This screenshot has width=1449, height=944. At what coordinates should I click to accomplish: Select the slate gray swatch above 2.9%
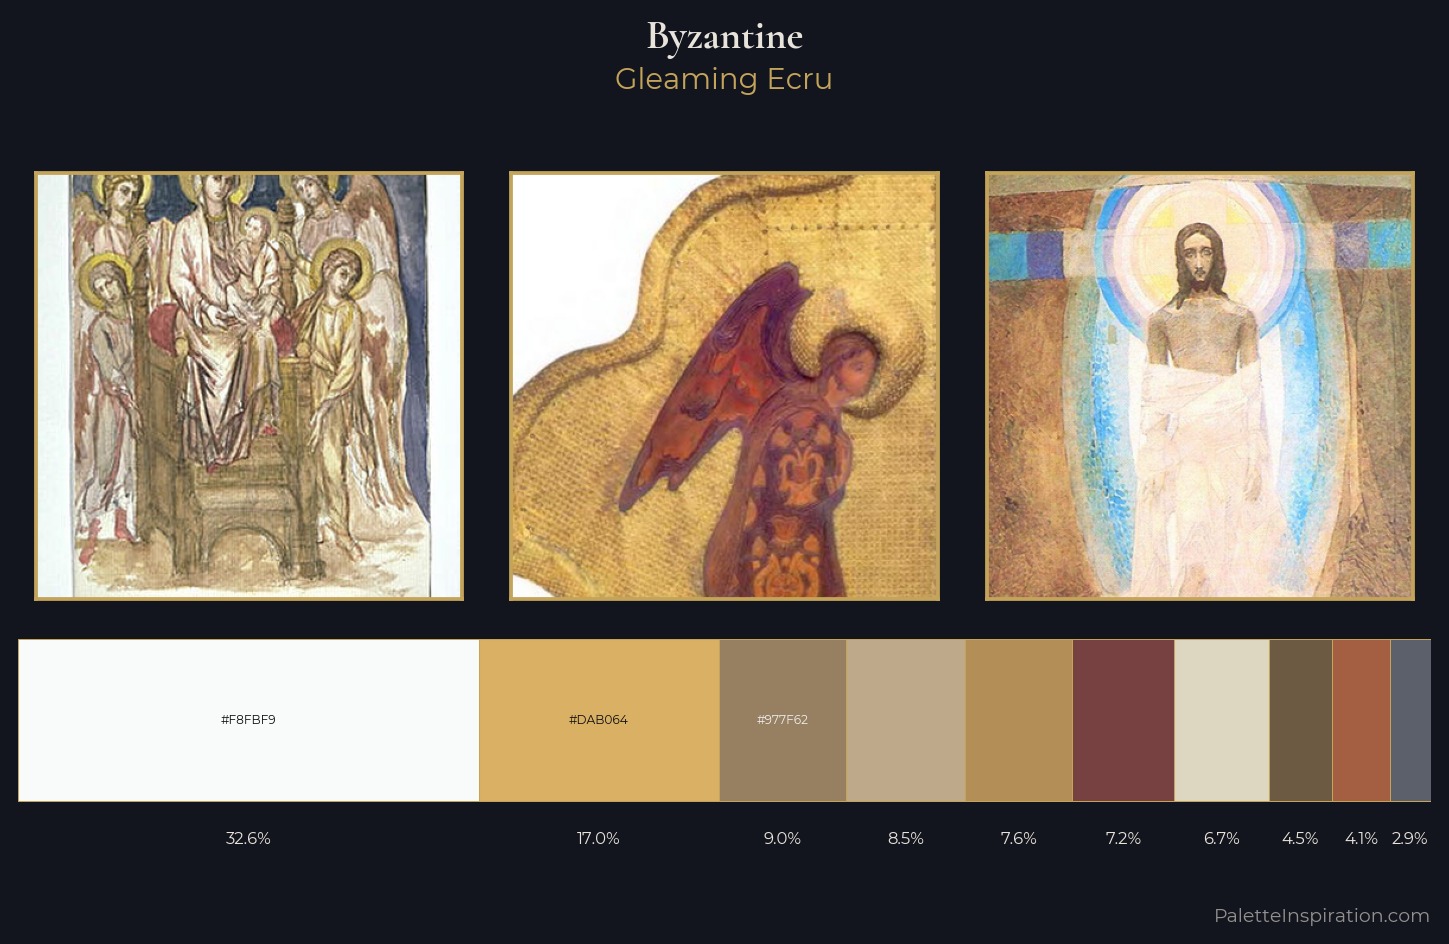pyautogui.click(x=1411, y=720)
